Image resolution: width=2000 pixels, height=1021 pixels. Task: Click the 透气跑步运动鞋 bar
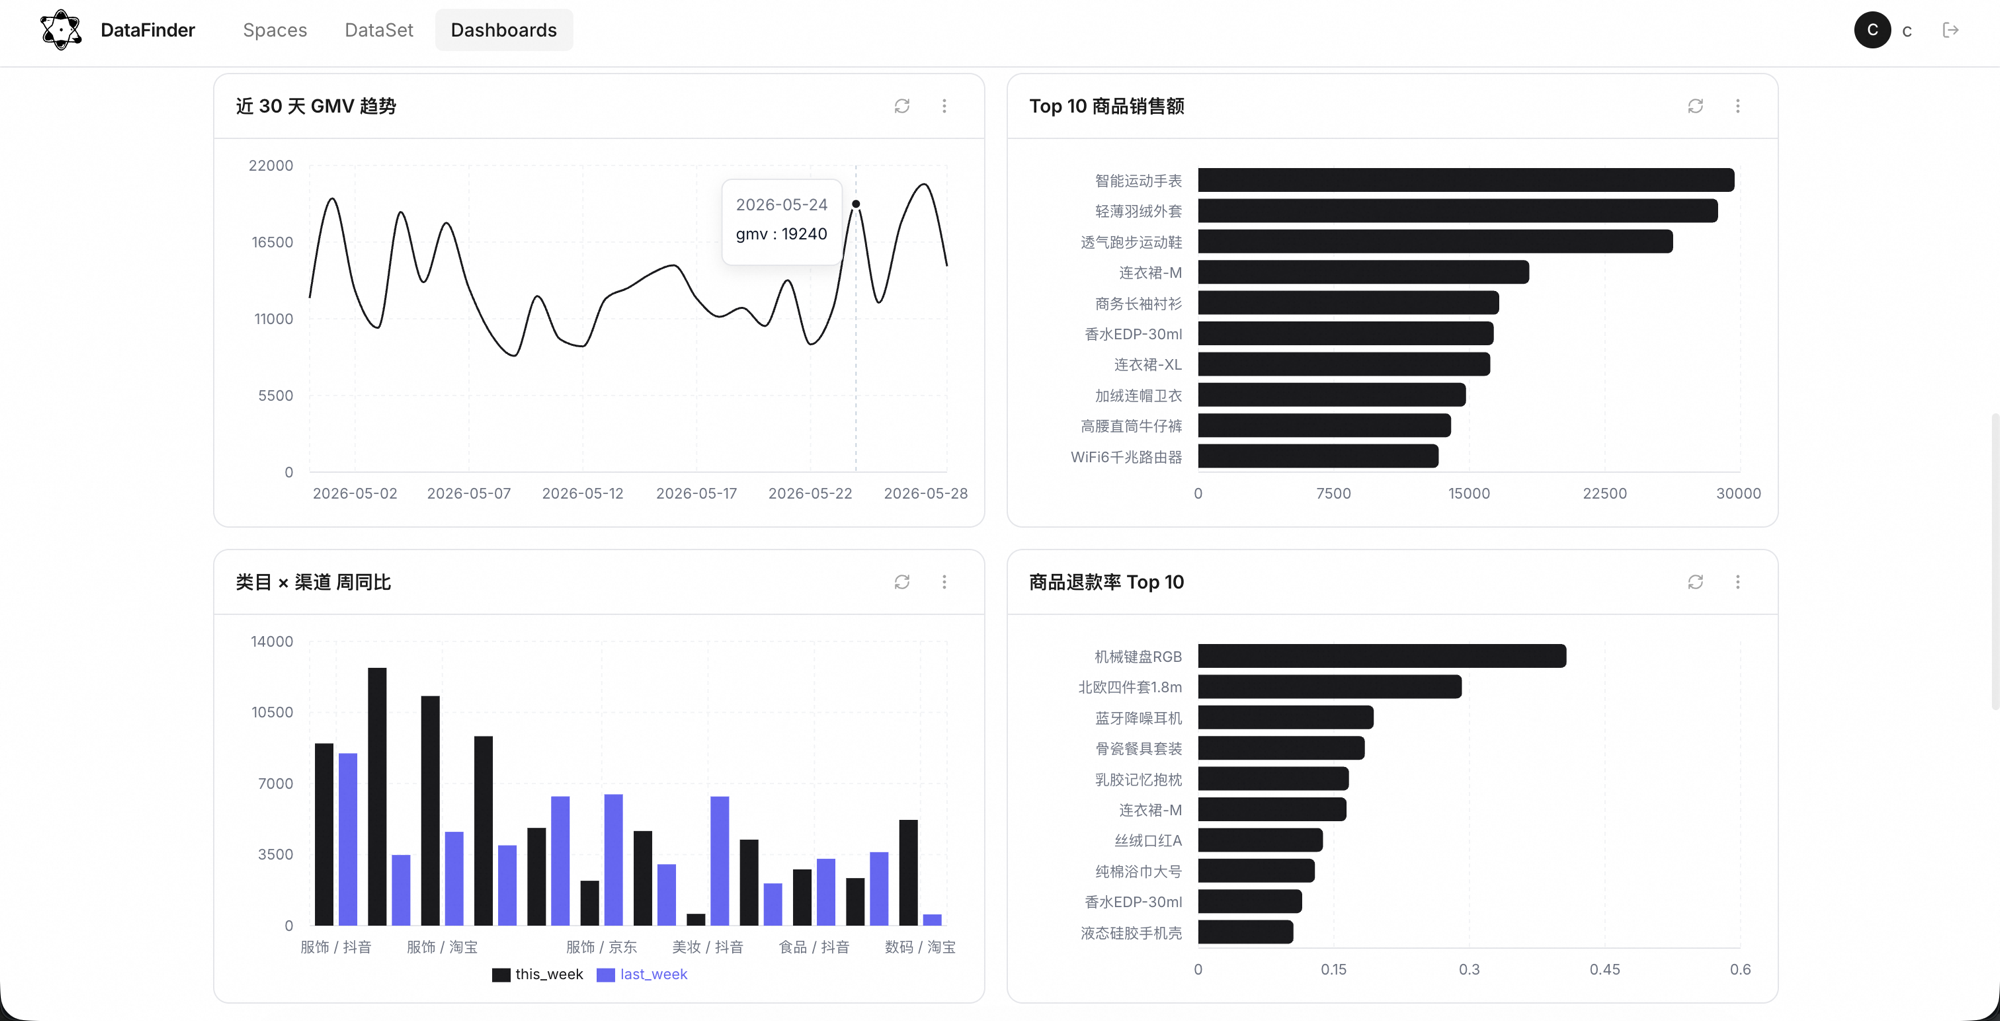(x=1435, y=241)
